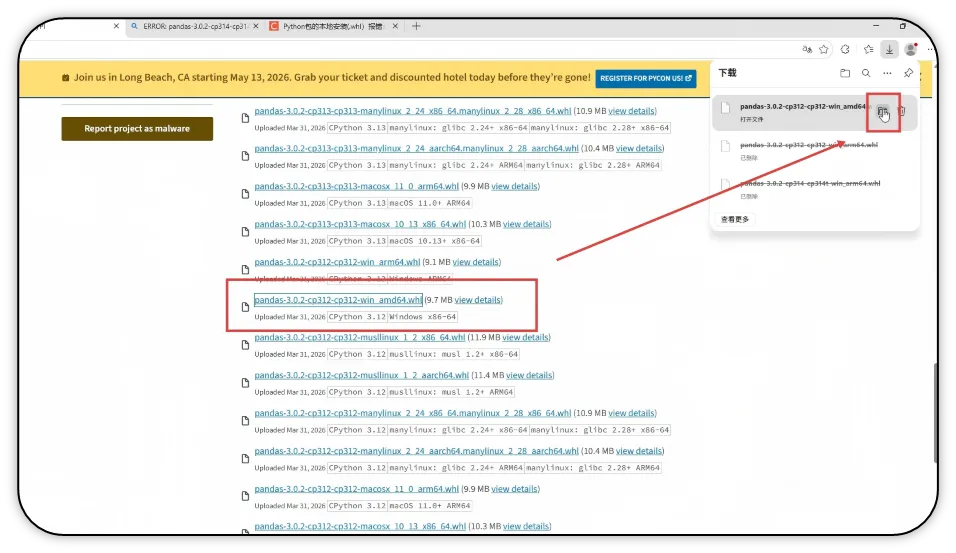Screen dimensions: 956x553
Task: Open the browser extensions icon
Action: 845,49
